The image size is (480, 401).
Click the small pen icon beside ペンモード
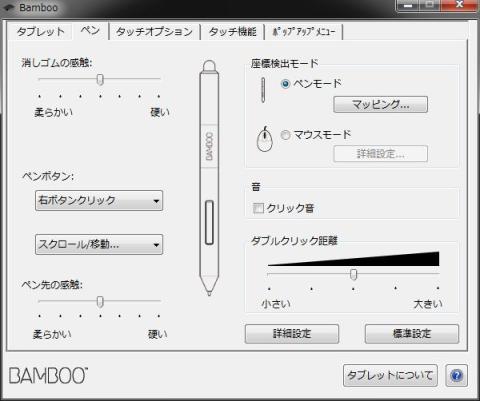pos(263,90)
